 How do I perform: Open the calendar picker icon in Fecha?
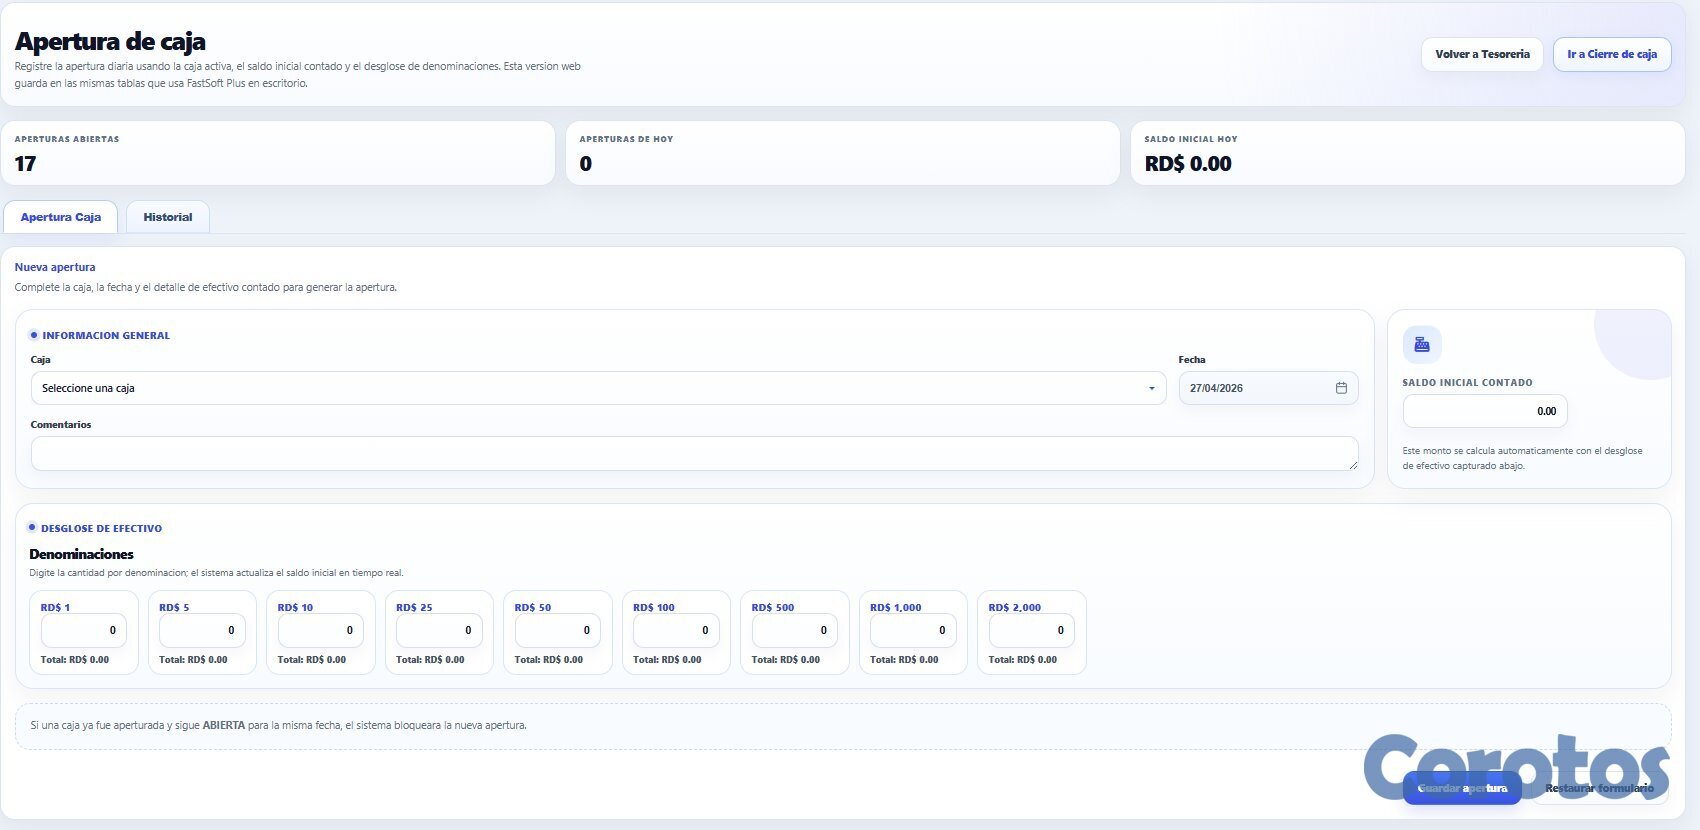1341,388
